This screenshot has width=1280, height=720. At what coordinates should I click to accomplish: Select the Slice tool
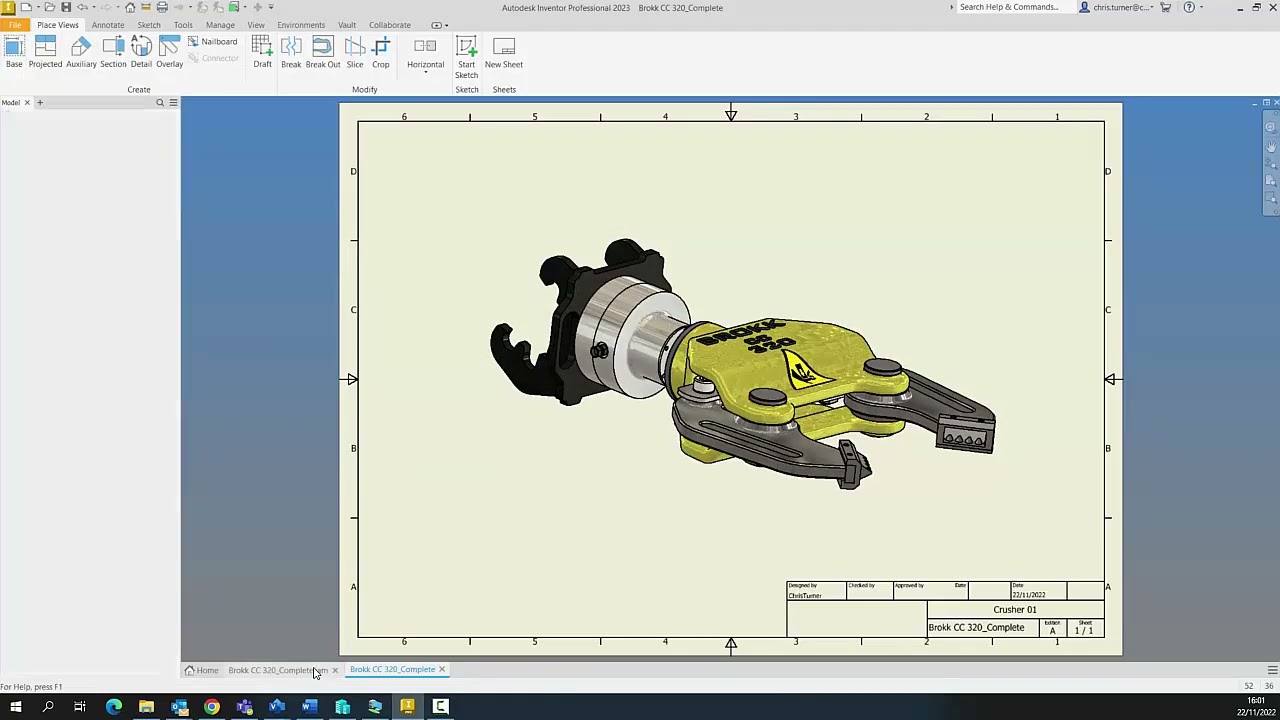[x=355, y=53]
